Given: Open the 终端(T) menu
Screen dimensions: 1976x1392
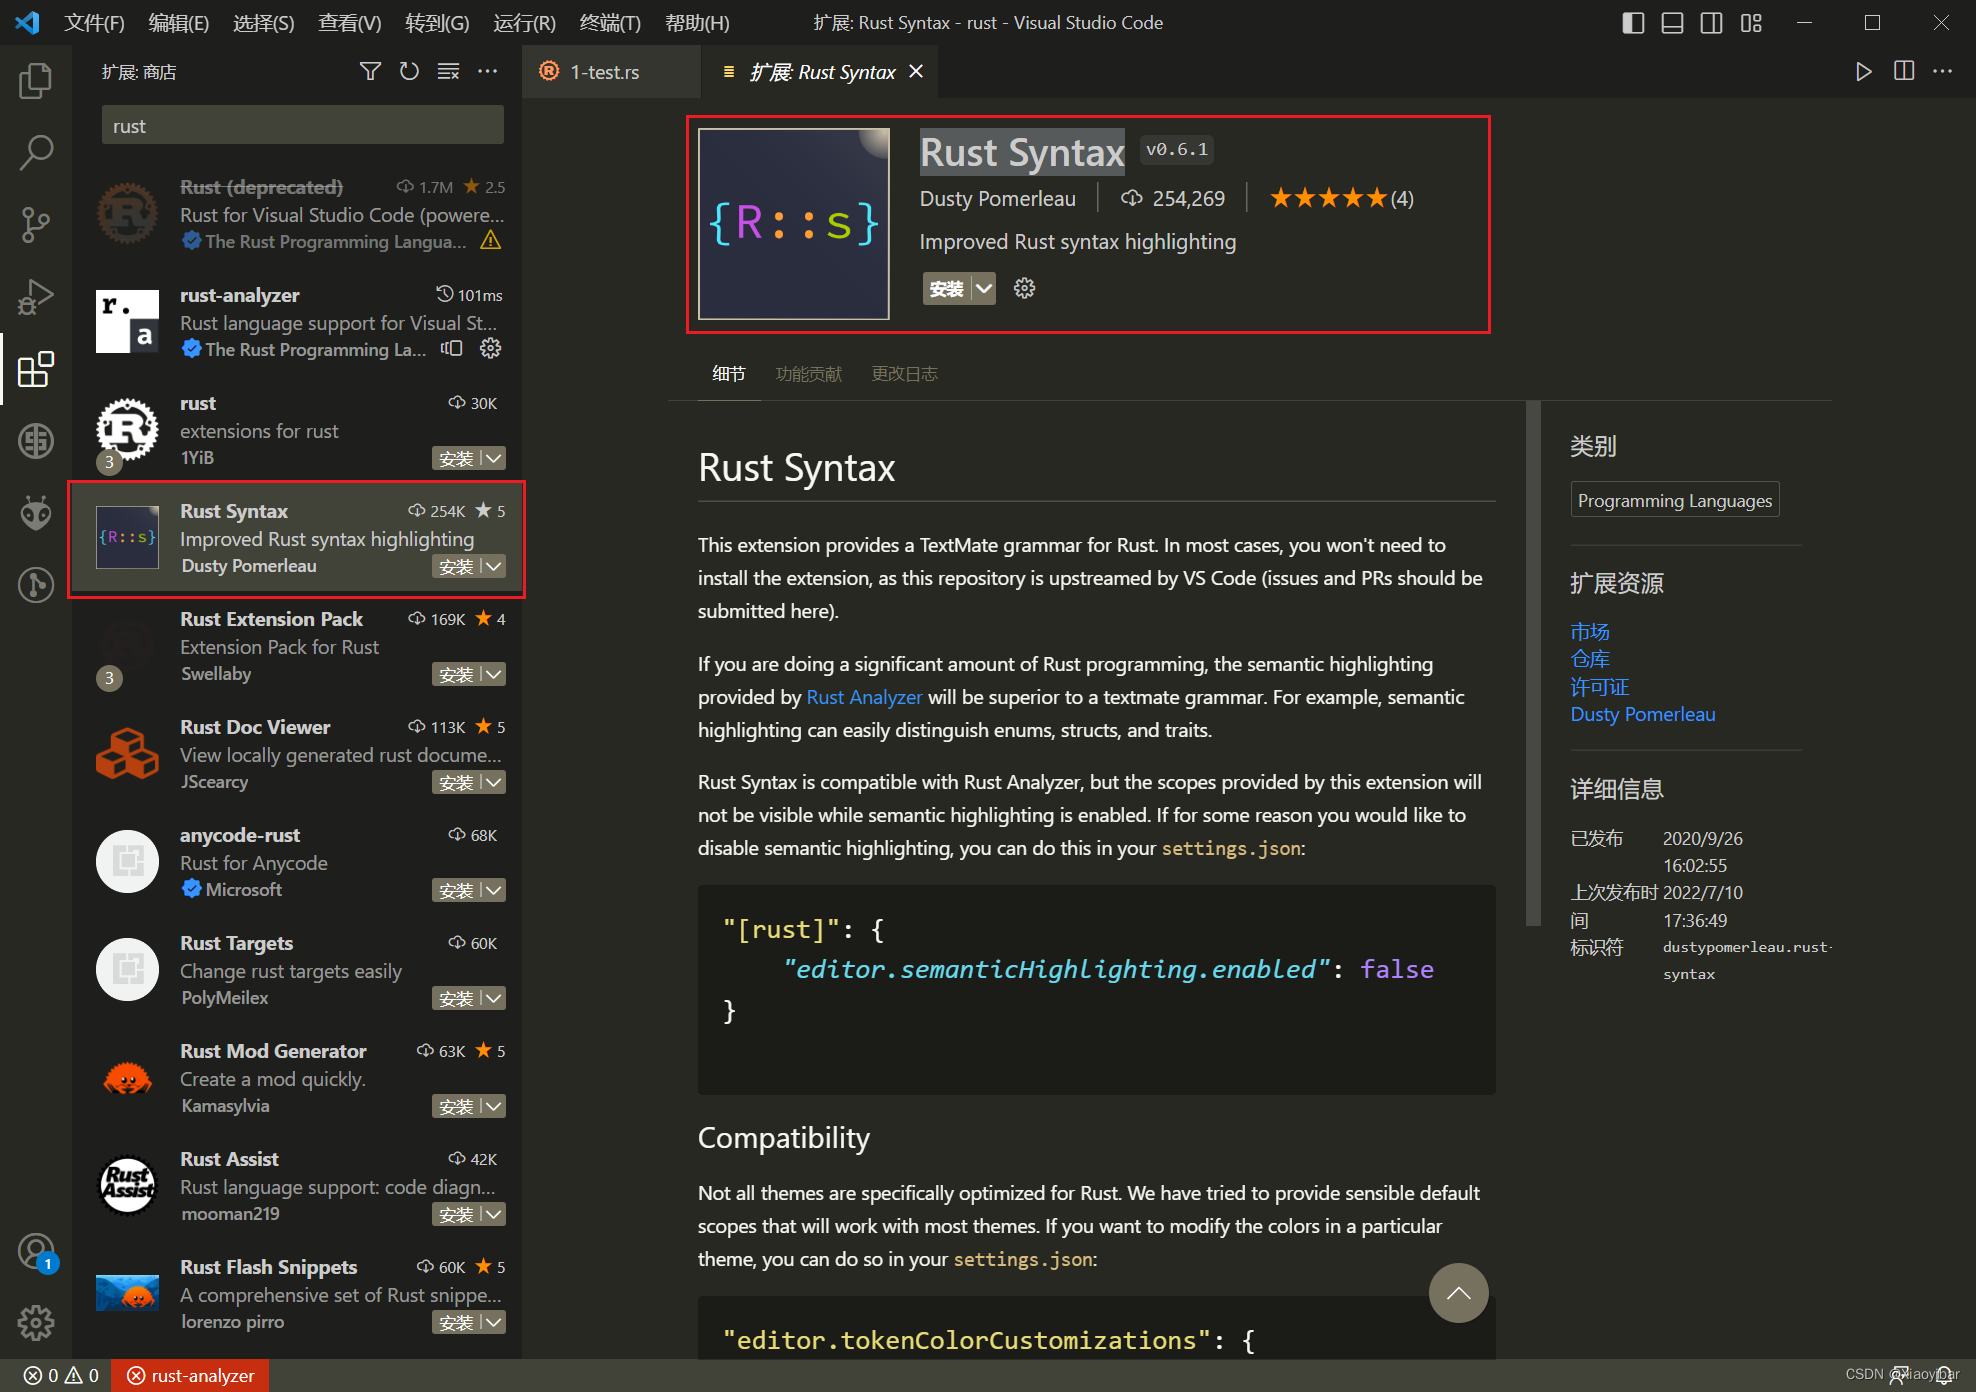Looking at the screenshot, I should click(610, 22).
